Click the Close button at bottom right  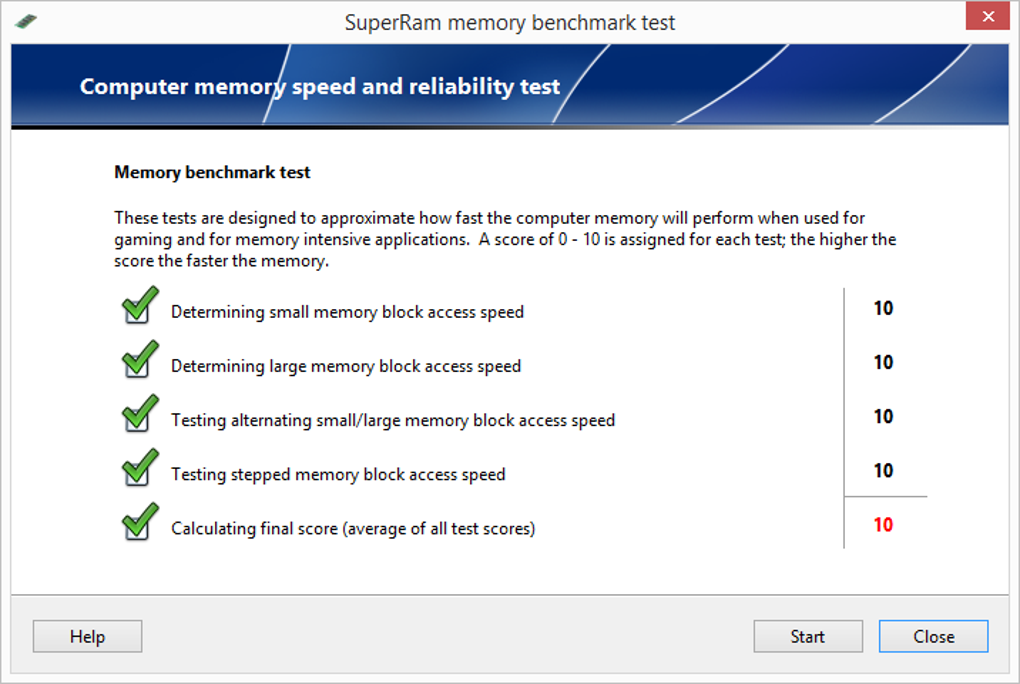coord(933,636)
